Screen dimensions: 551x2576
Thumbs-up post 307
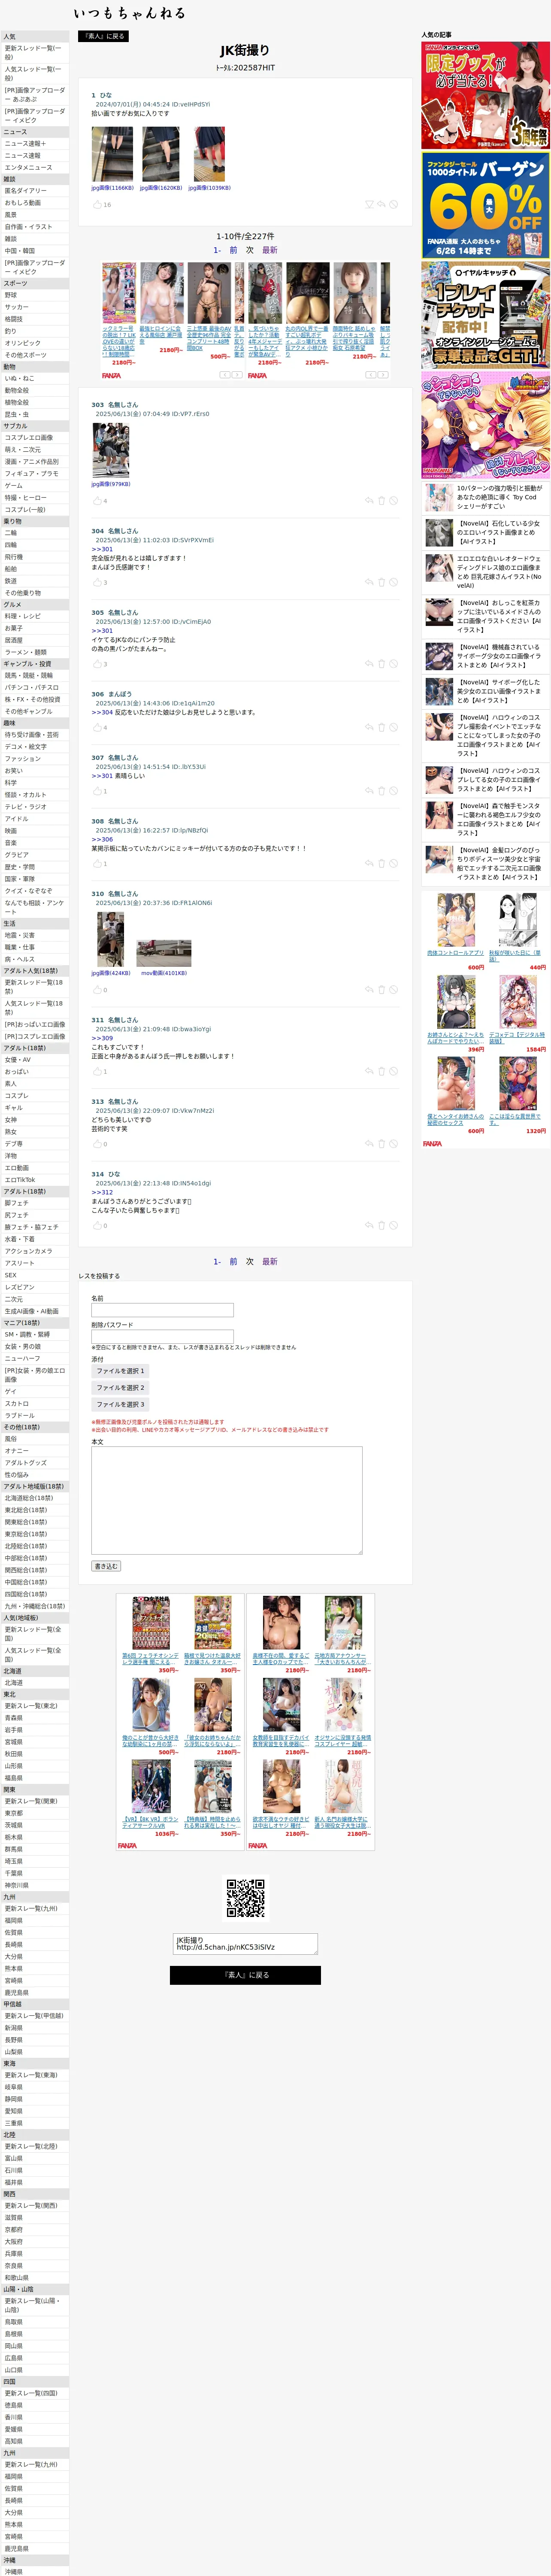point(97,791)
